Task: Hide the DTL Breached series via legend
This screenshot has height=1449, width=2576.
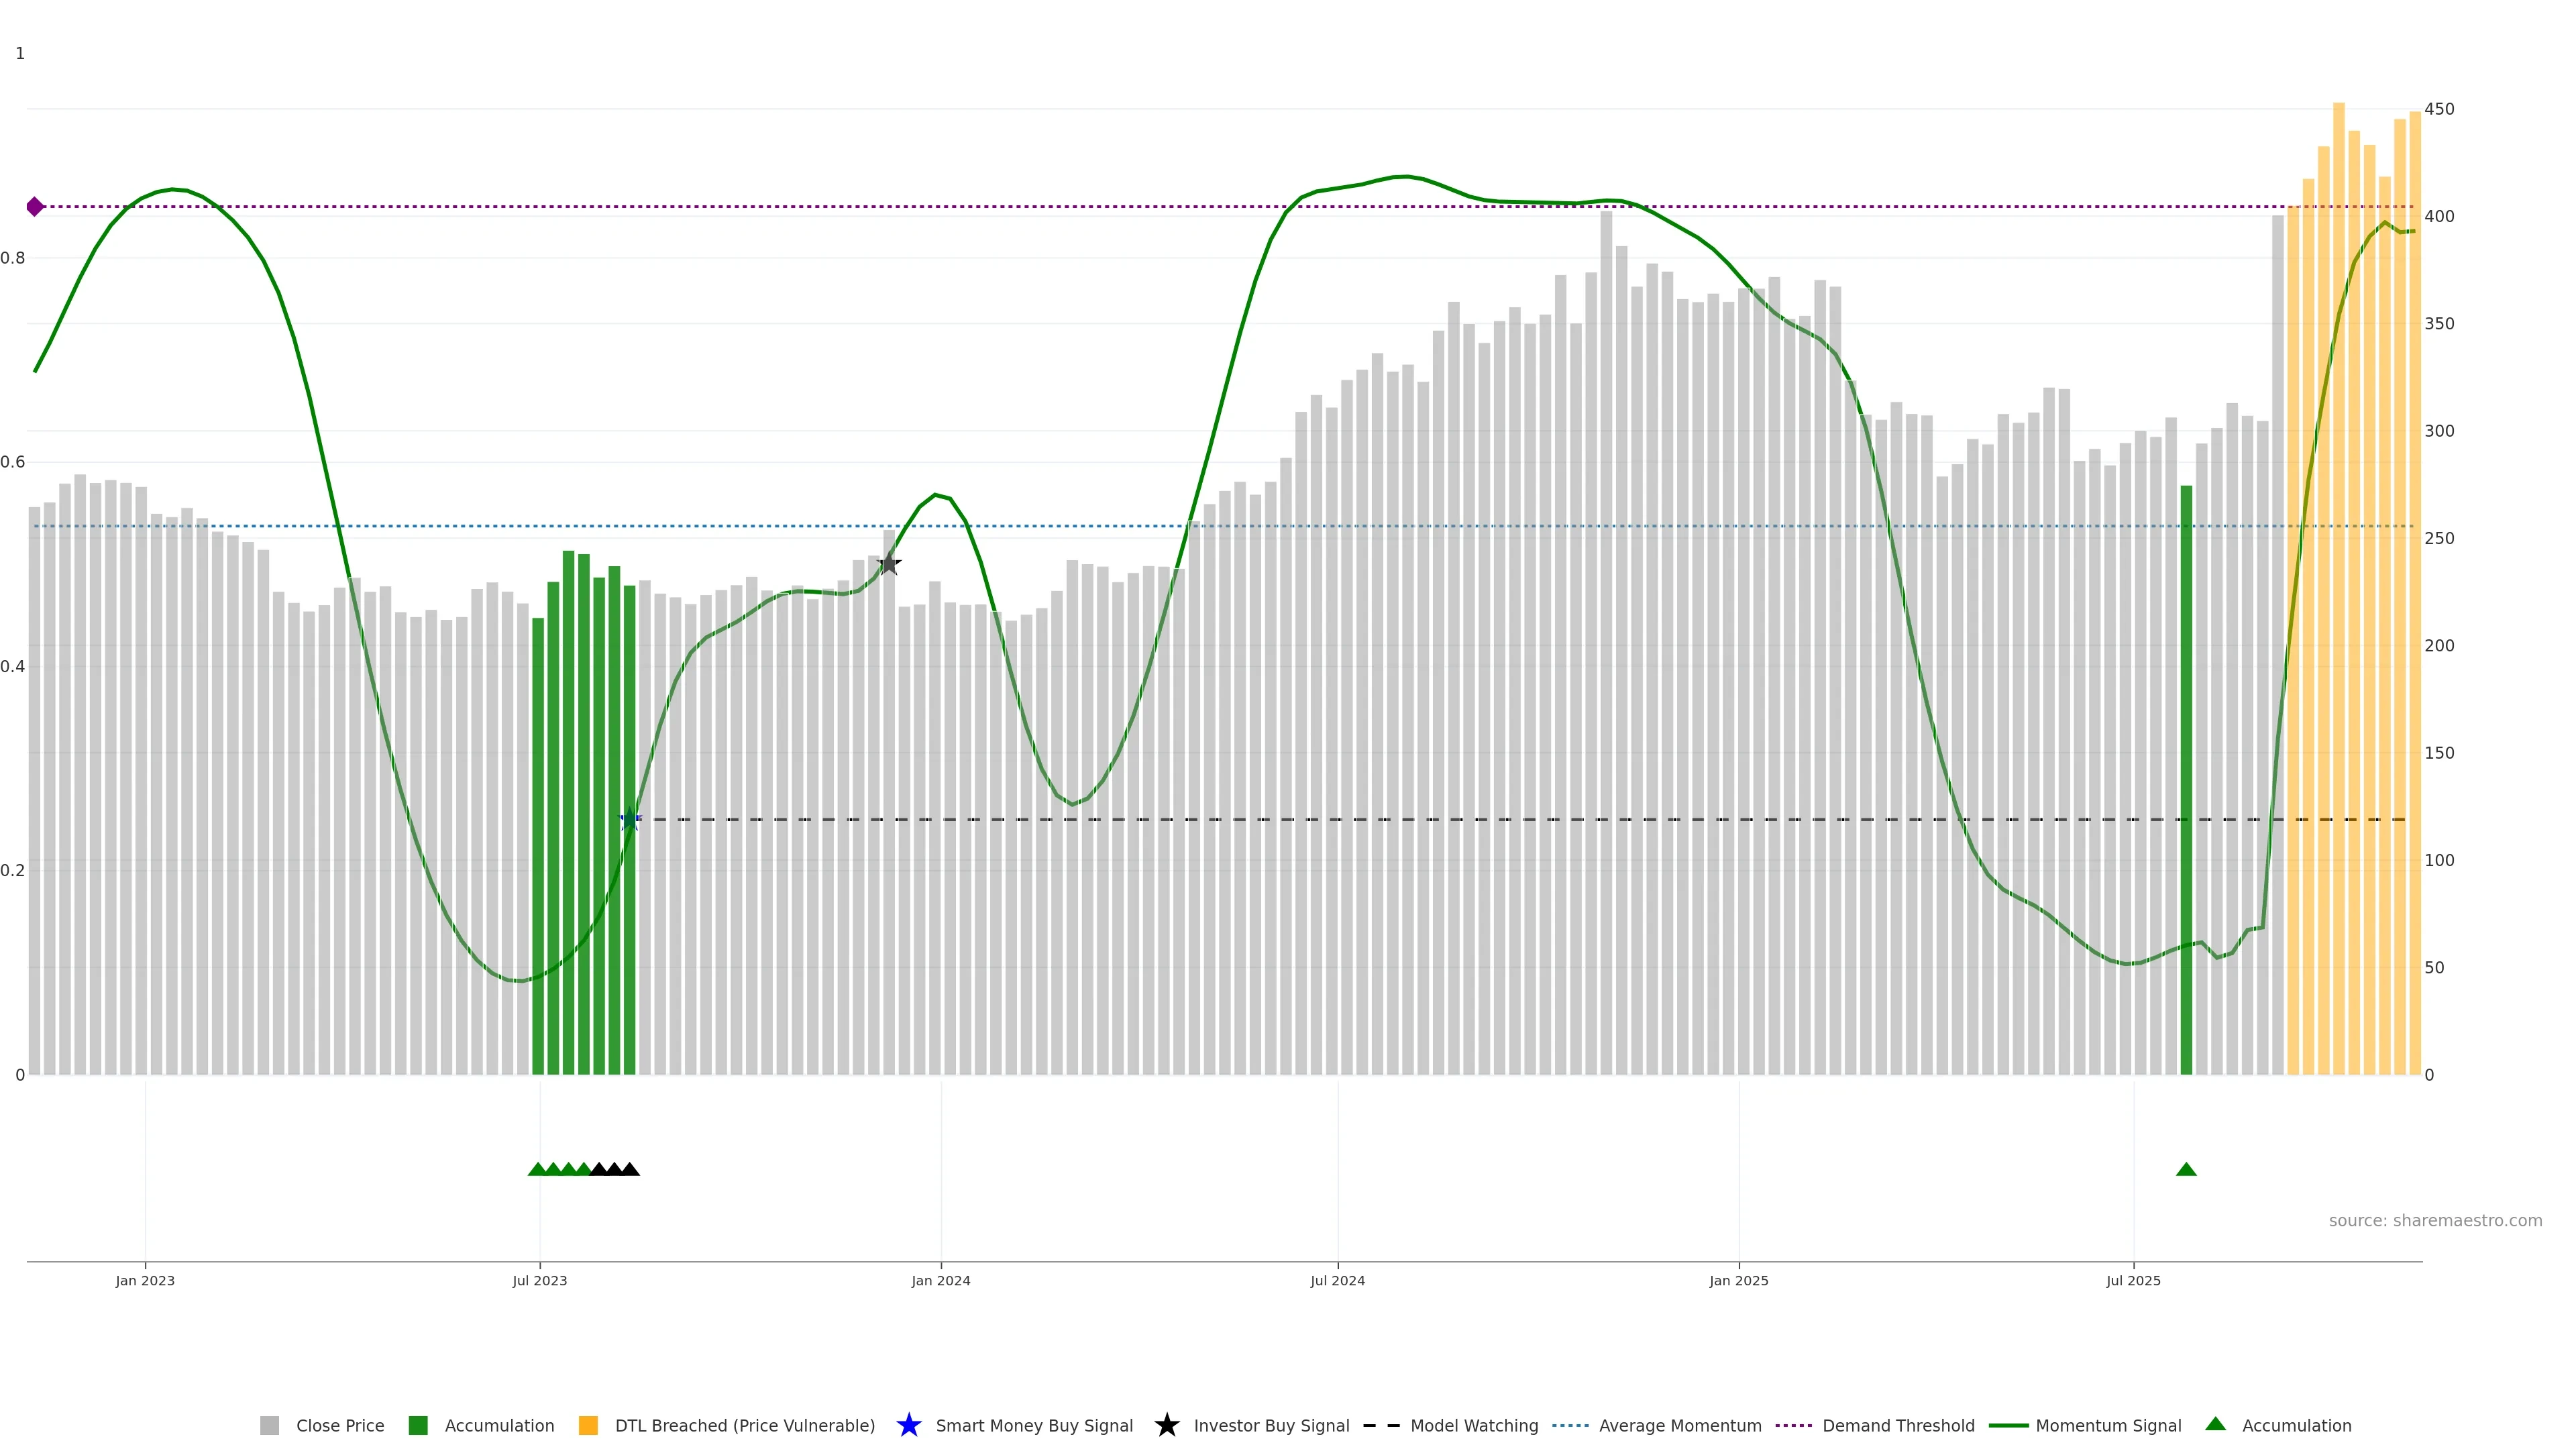Action: [744, 1425]
